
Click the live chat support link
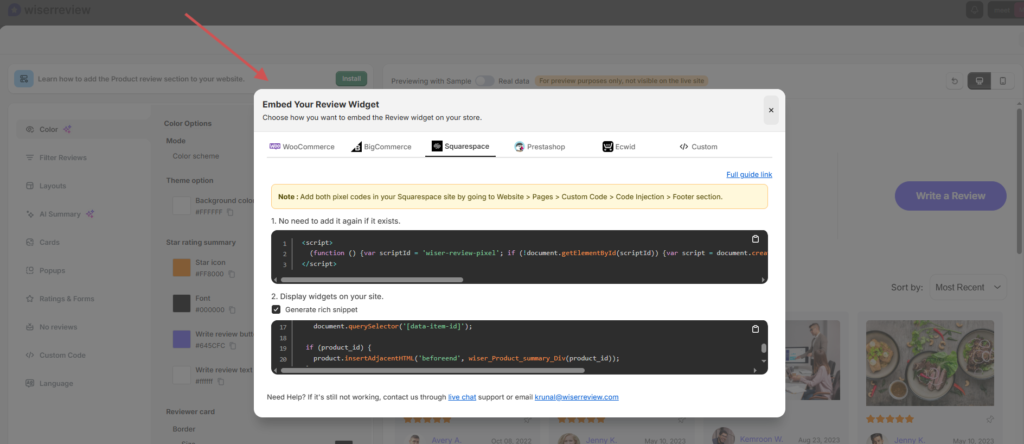click(x=462, y=397)
